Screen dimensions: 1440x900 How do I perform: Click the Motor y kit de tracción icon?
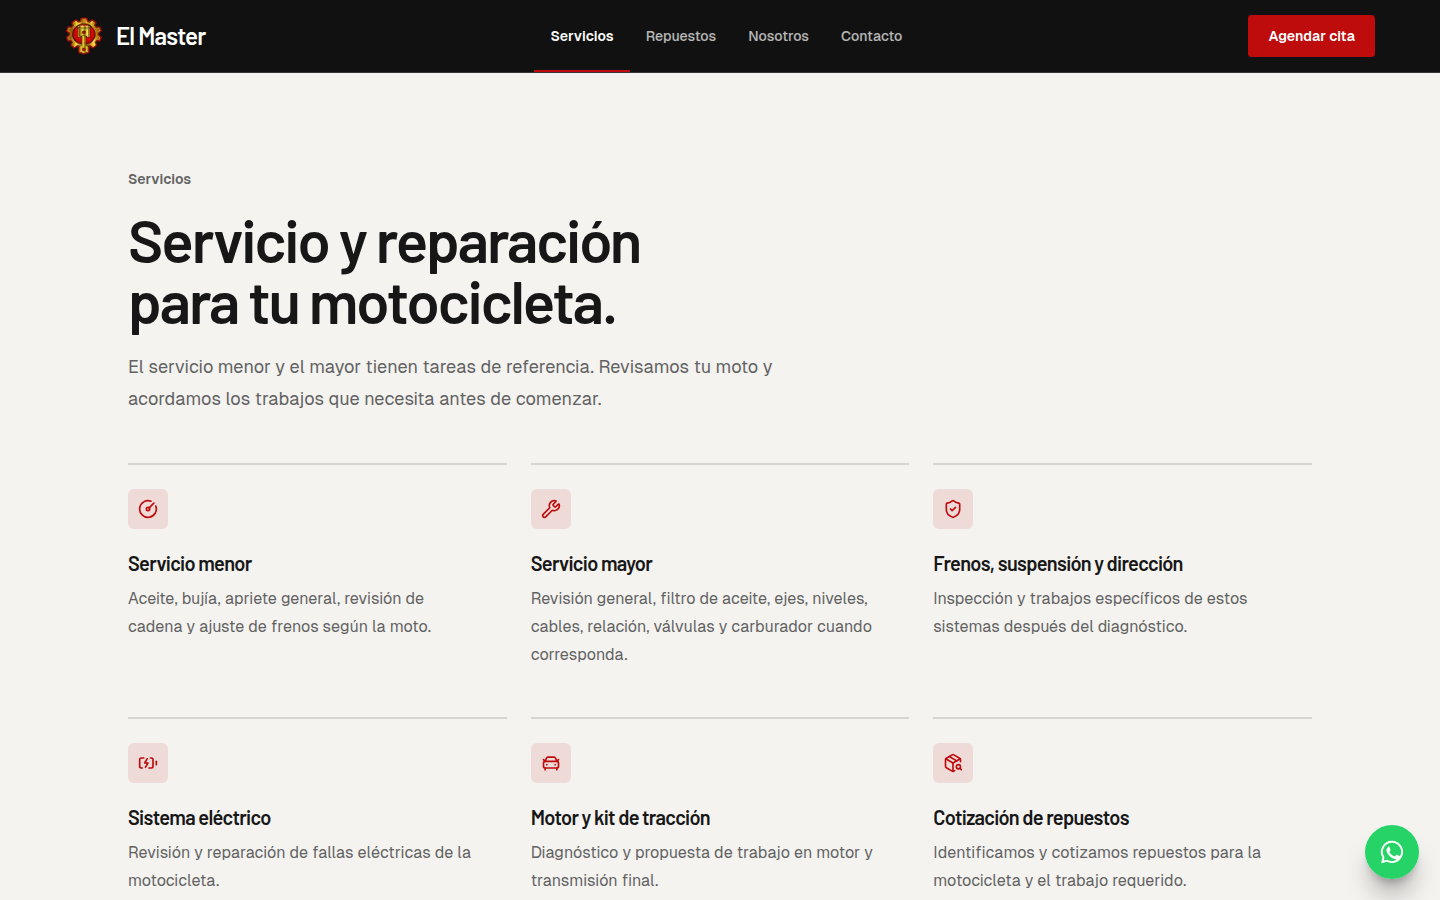click(x=551, y=763)
